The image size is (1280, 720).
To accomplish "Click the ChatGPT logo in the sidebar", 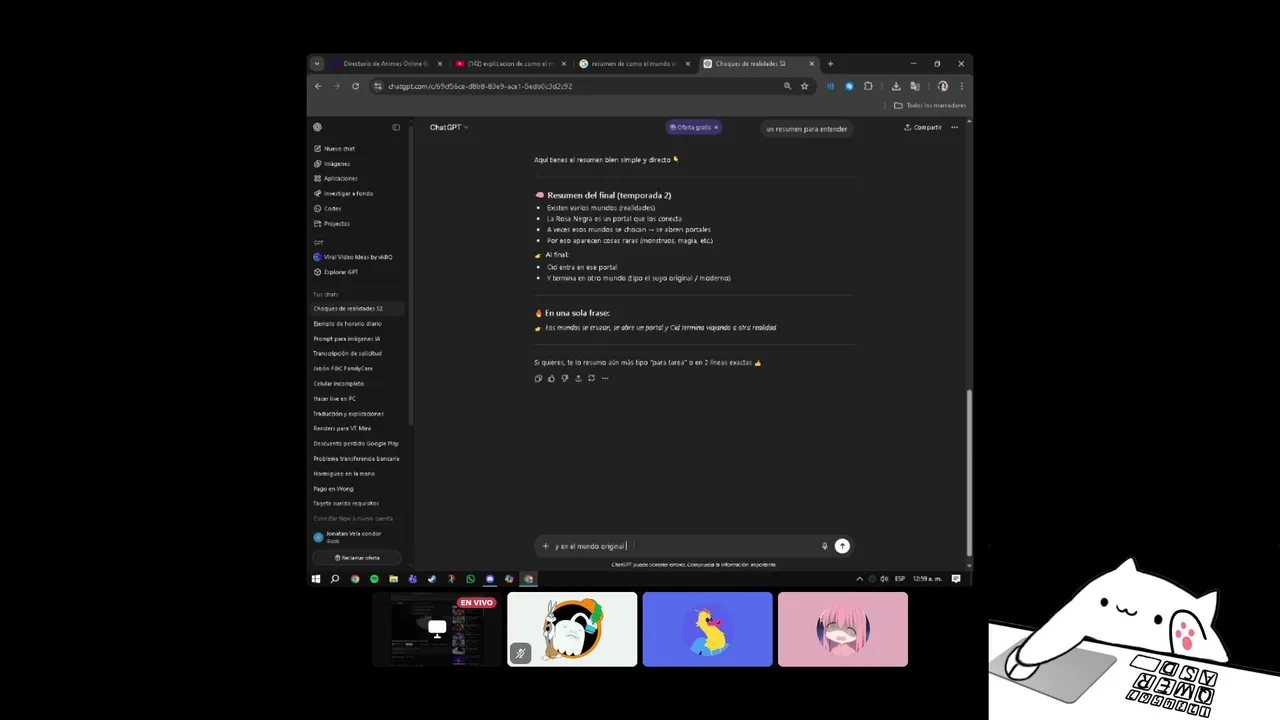I will 317,127.
